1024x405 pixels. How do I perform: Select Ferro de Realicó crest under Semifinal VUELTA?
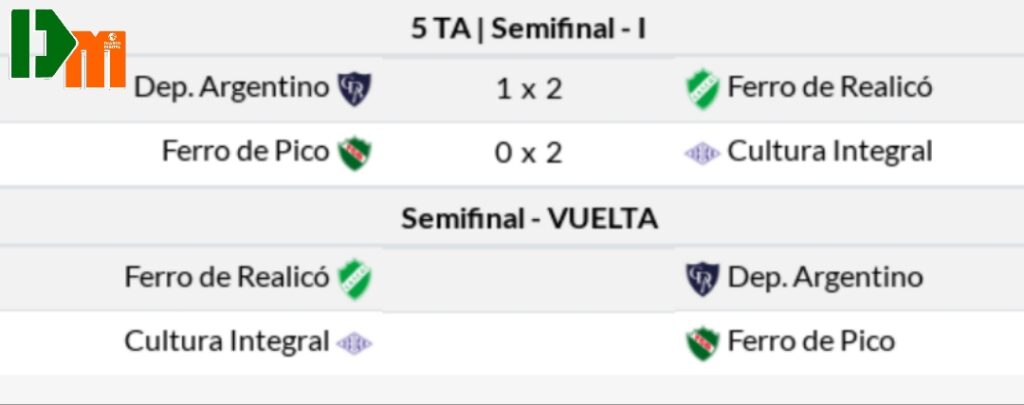point(354,278)
